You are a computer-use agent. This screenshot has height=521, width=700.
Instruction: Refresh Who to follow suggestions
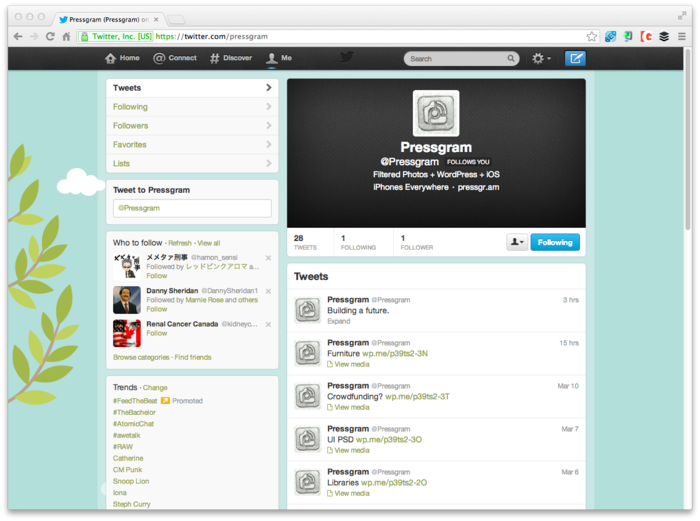coord(180,243)
